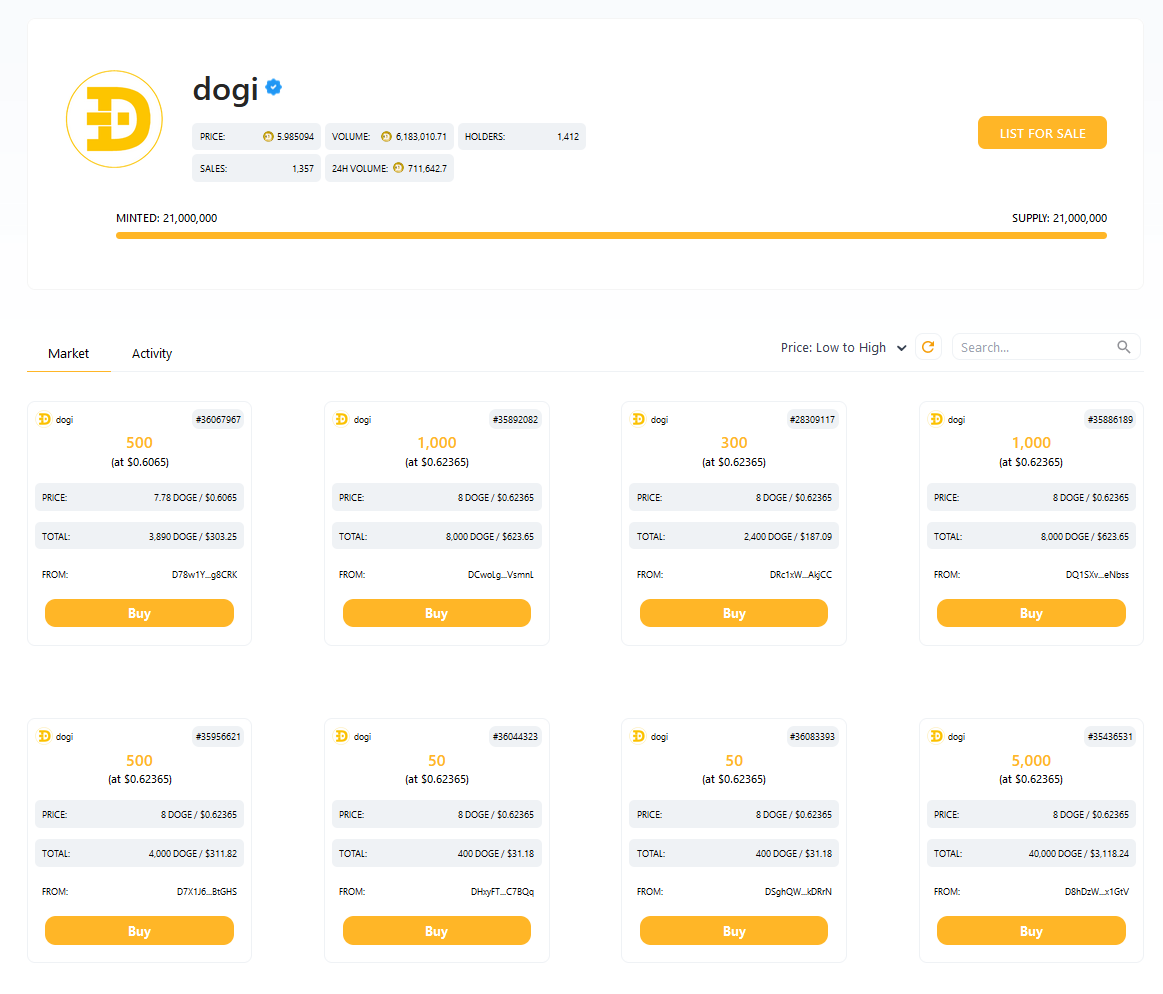Buy the 300 dogi listing #28309117
This screenshot has height=994, width=1163.
734,613
